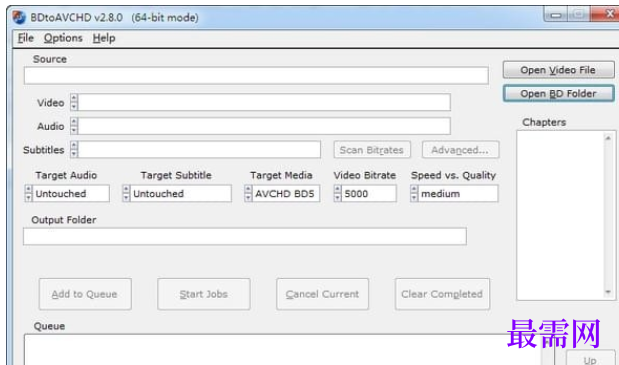Click the Open Video File button
Viewport: 619px width, 365px height.
pos(558,70)
